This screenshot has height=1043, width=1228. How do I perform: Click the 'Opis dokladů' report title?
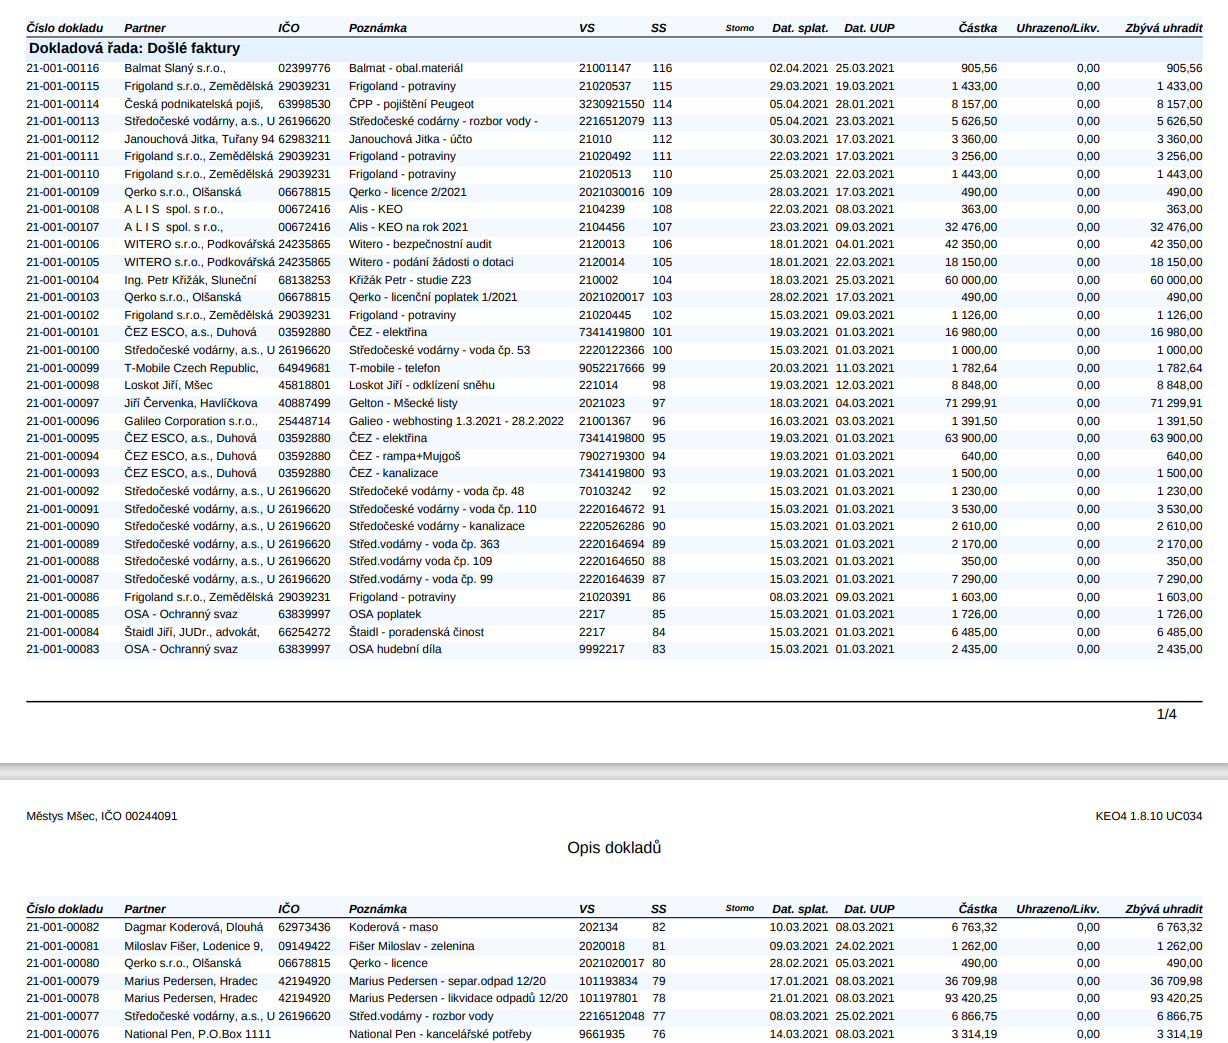click(x=614, y=848)
